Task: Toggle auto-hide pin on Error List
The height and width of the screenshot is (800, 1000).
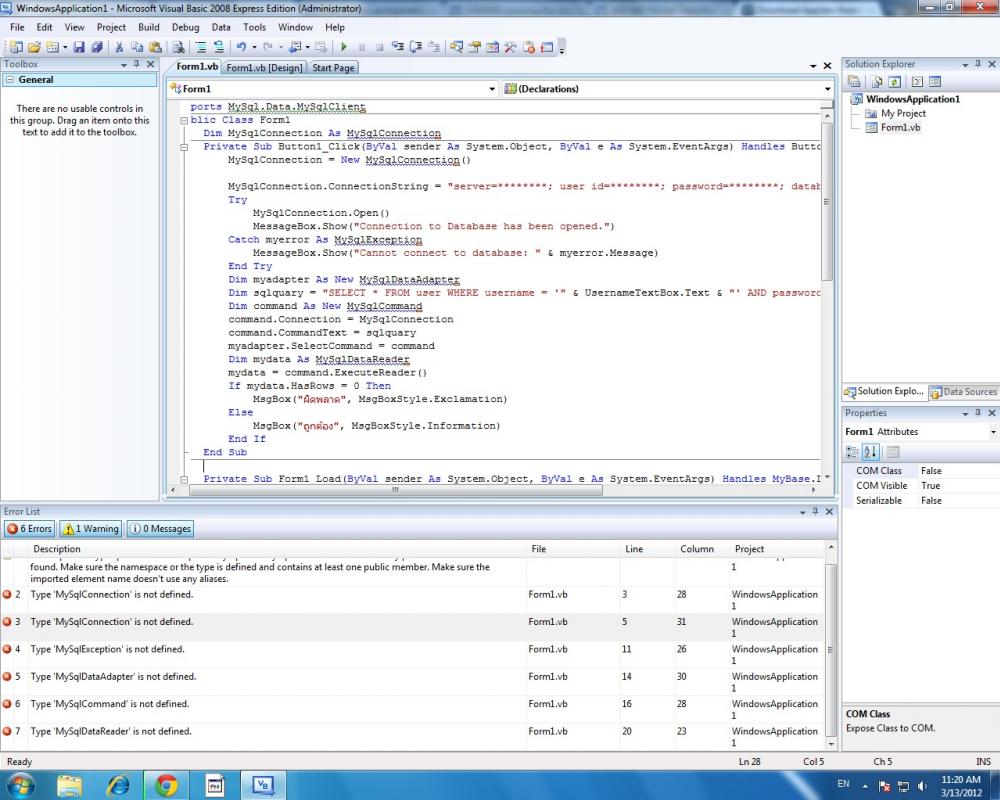Action: [815, 512]
